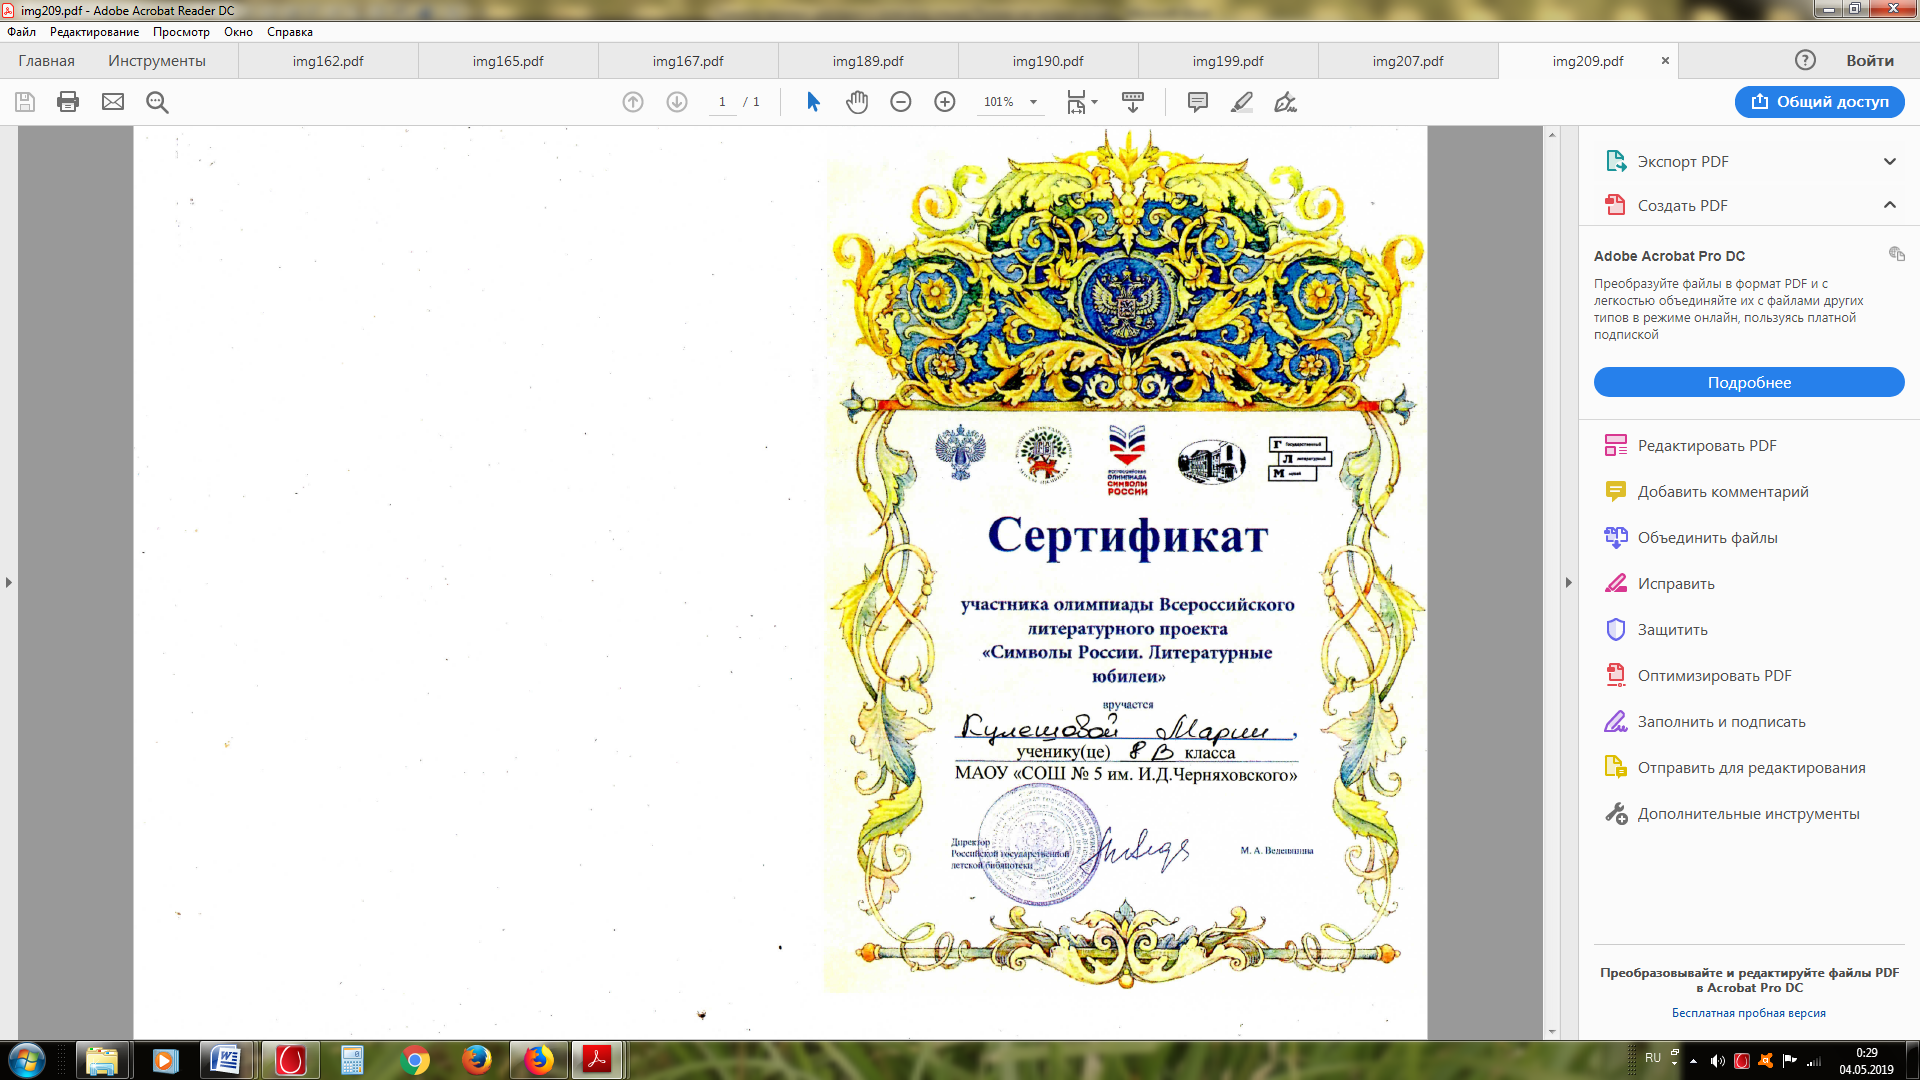Open the help question mark icon
Viewport: 1920px width, 1080px height.
1805,60
